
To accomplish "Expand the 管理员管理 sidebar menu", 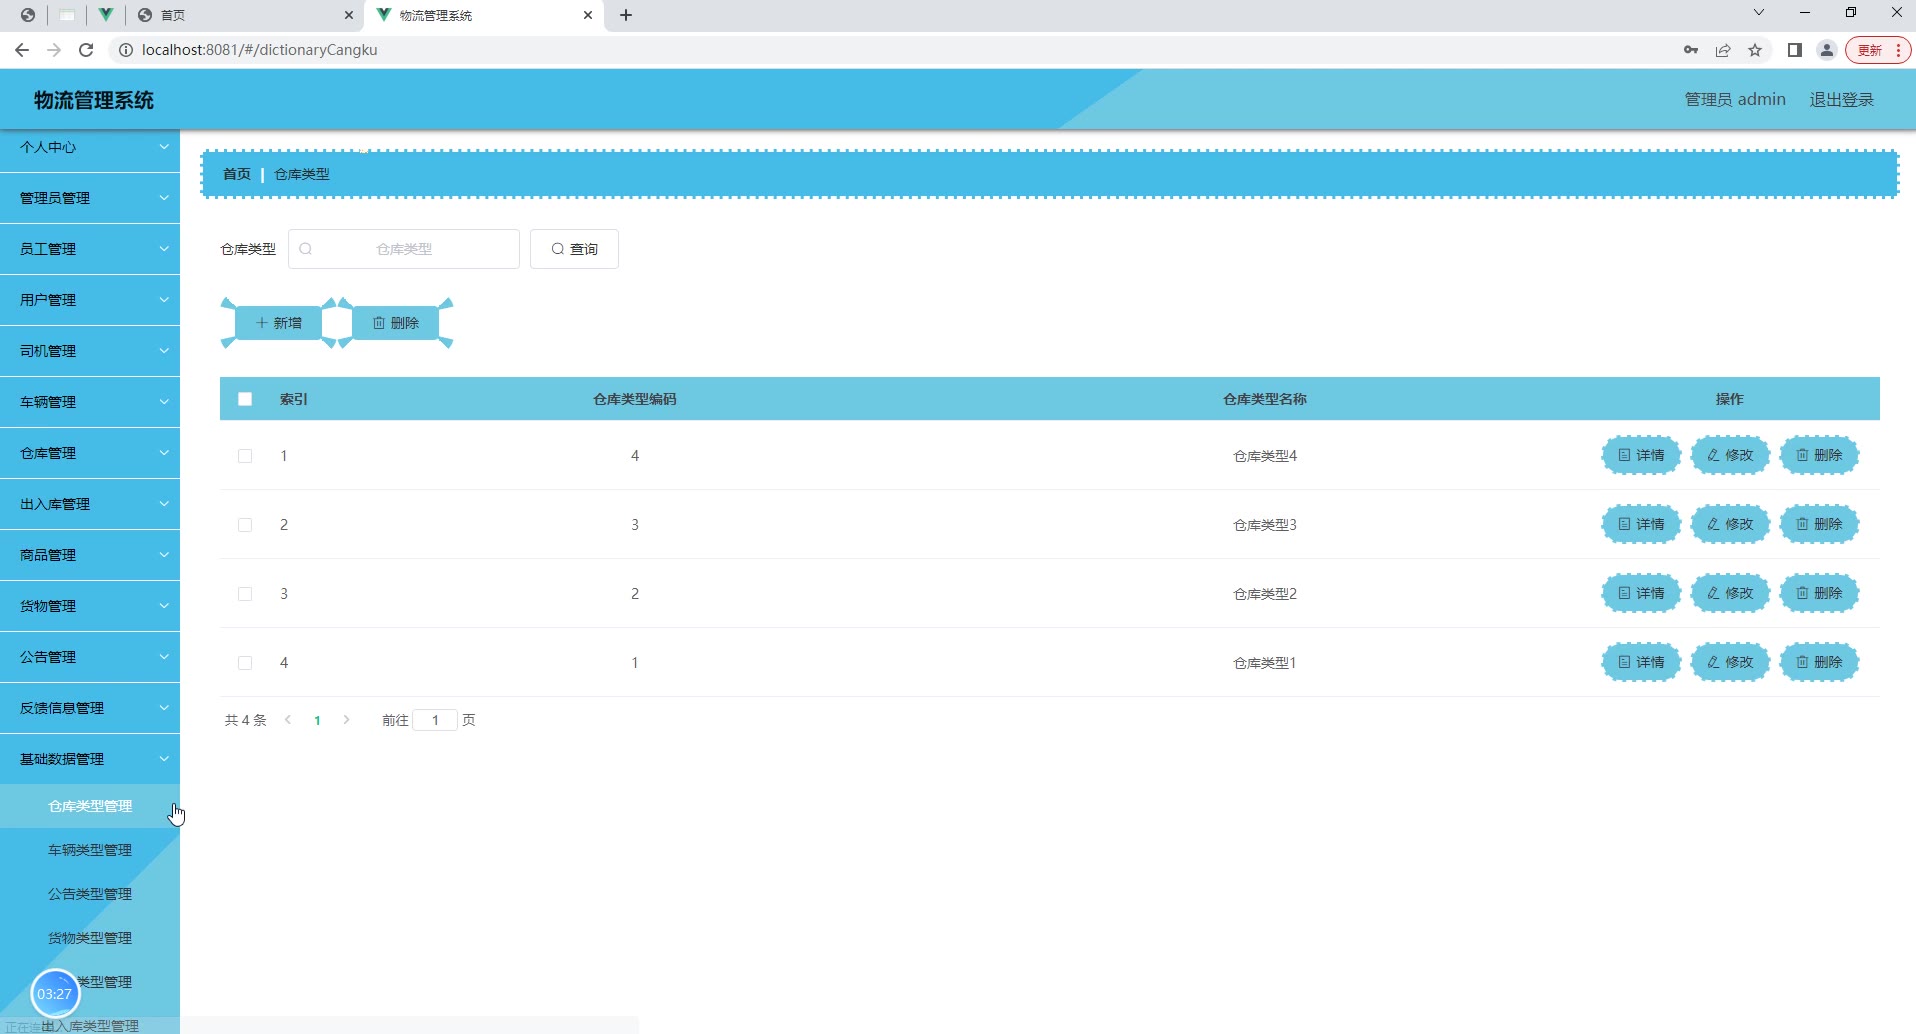I will [x=90, y=198].
